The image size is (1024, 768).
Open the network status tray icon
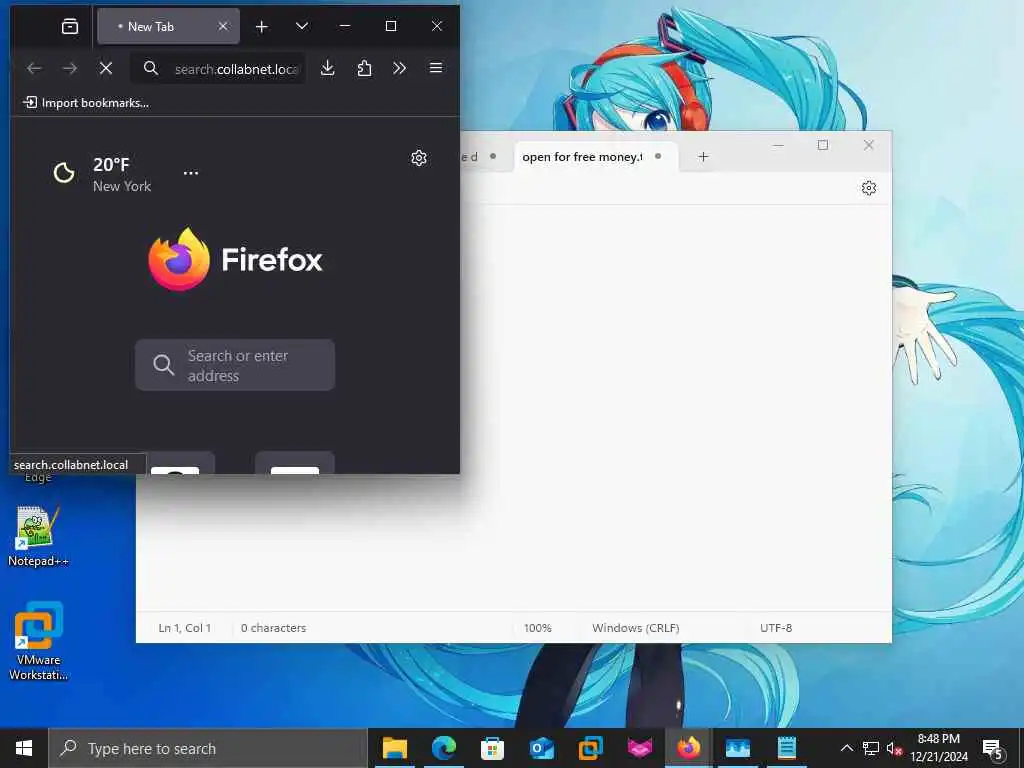[871, 748]
